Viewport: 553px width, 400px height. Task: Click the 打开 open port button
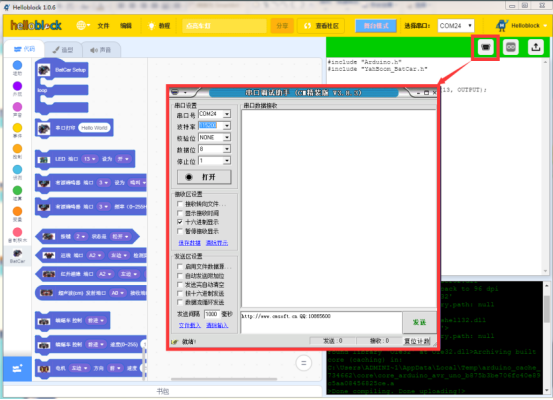204,177
